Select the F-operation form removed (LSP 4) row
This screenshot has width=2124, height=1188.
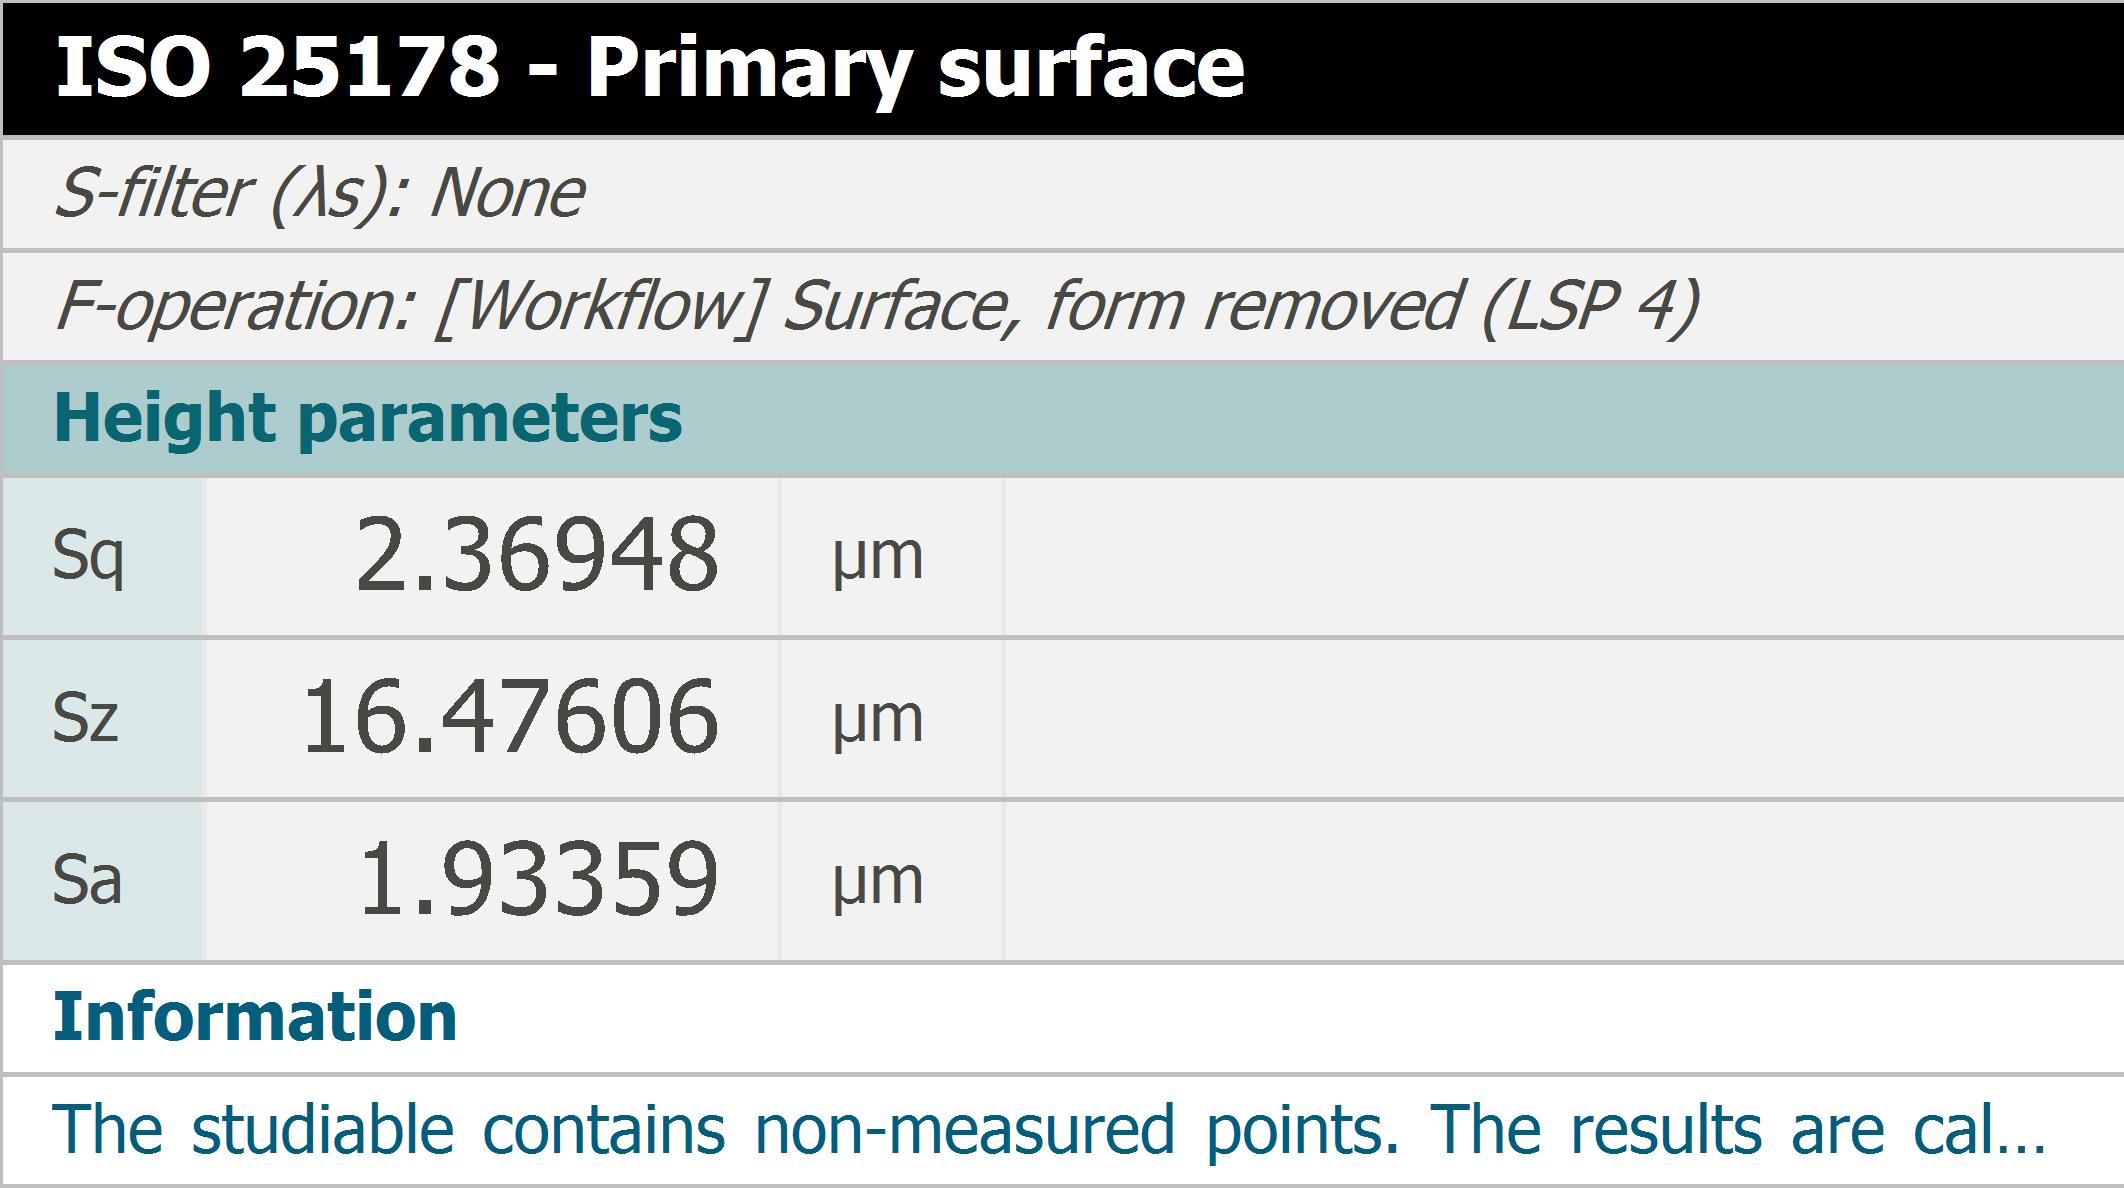pyautogui.click(x=1062, y=306)
